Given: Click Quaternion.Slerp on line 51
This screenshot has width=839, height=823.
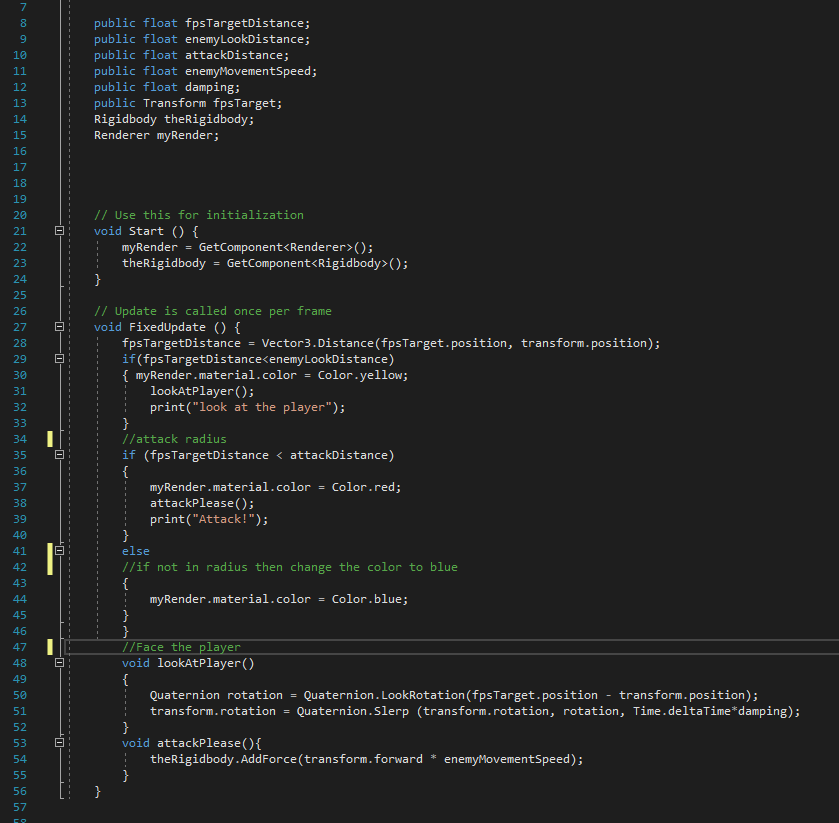Looking at the screenshot, I should [353, 711].
